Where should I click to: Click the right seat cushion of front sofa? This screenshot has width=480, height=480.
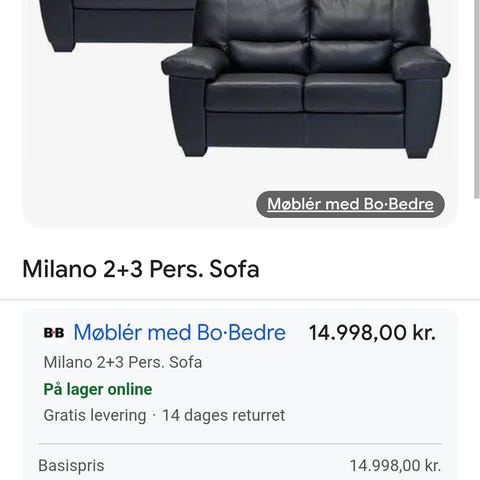[353, 93]
